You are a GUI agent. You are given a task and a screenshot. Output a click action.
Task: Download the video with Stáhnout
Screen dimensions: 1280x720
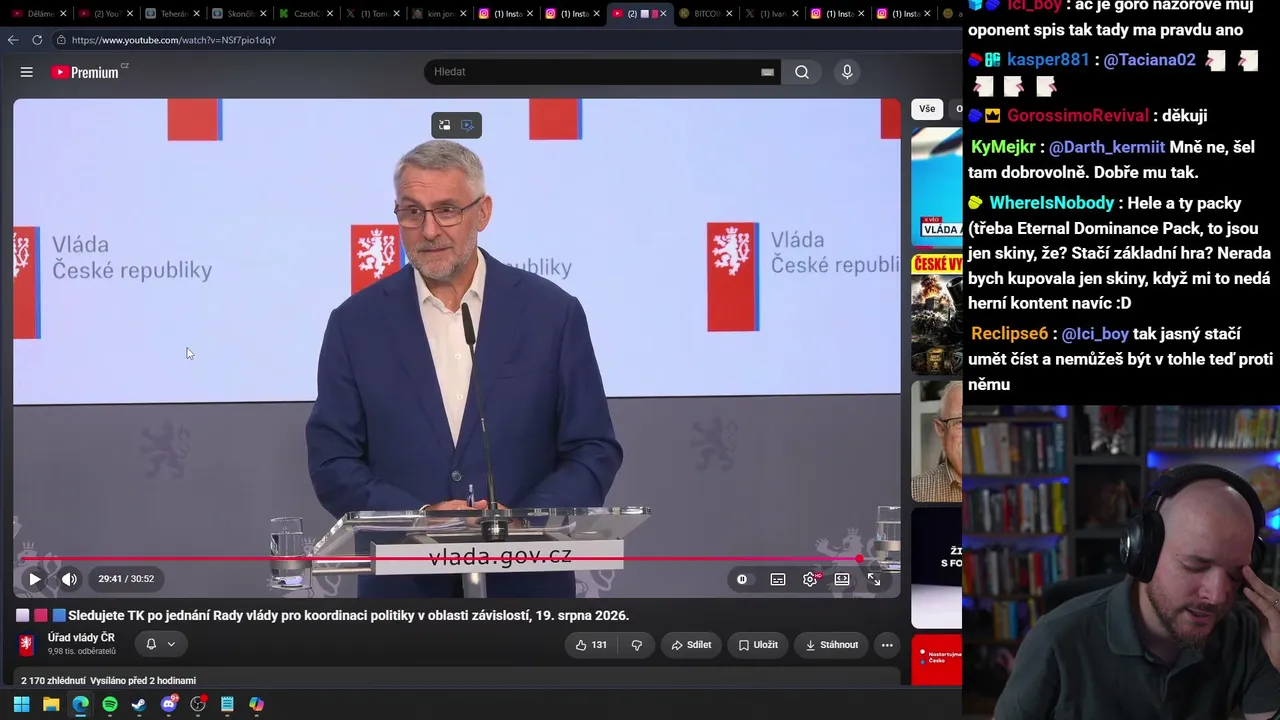[831, 645]
